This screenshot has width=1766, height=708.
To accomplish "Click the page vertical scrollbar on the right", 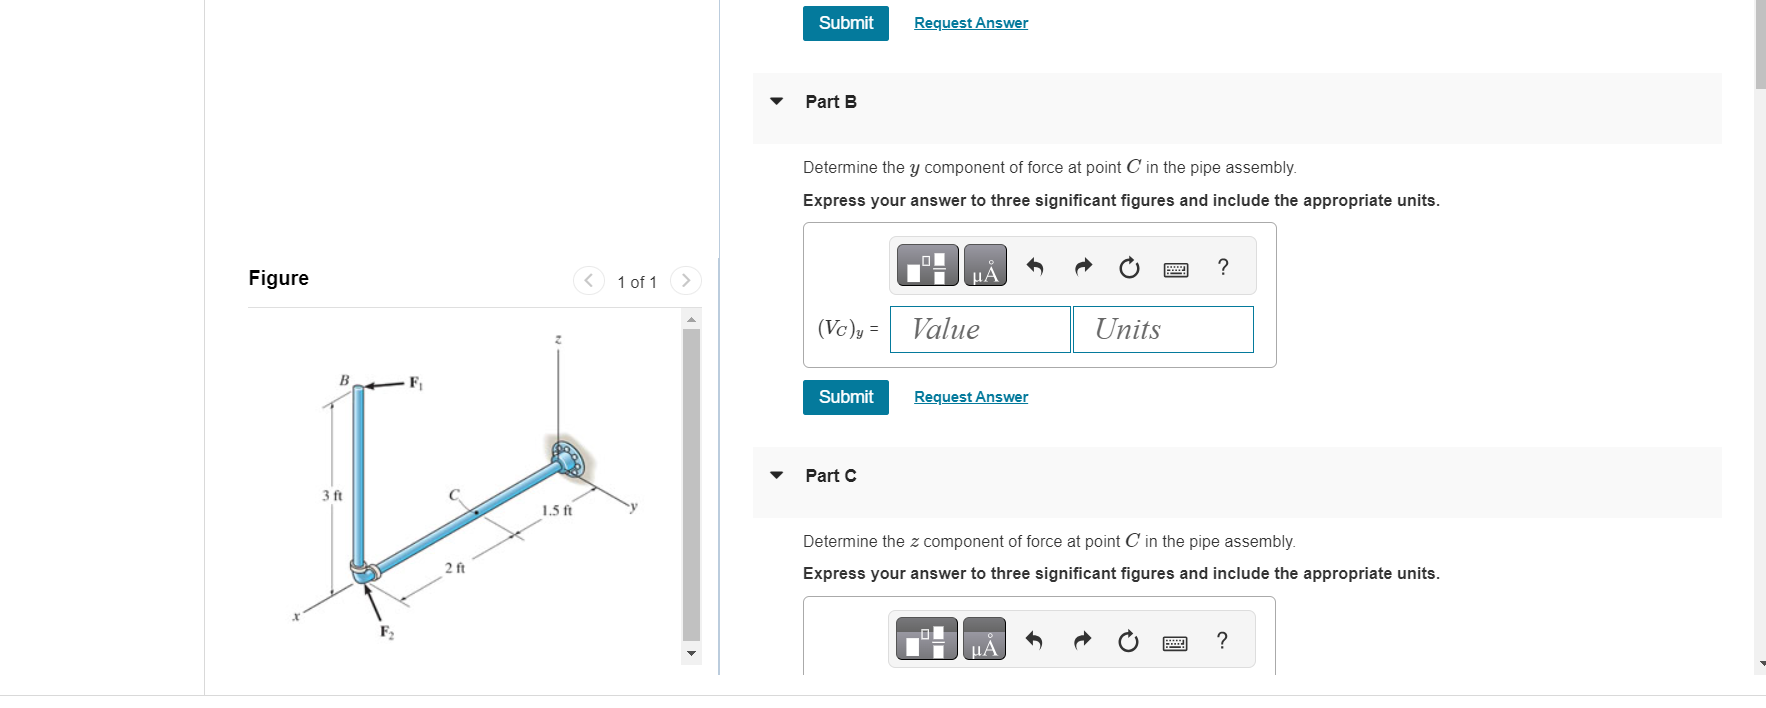I will pos(1758,45).
